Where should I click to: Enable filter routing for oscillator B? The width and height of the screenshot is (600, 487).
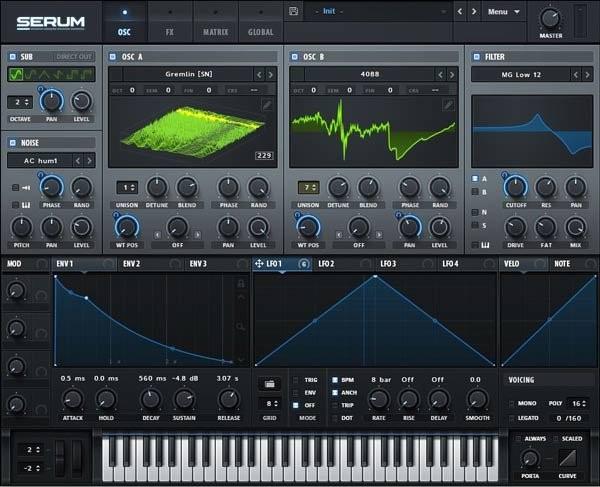(x=475, y=192)
